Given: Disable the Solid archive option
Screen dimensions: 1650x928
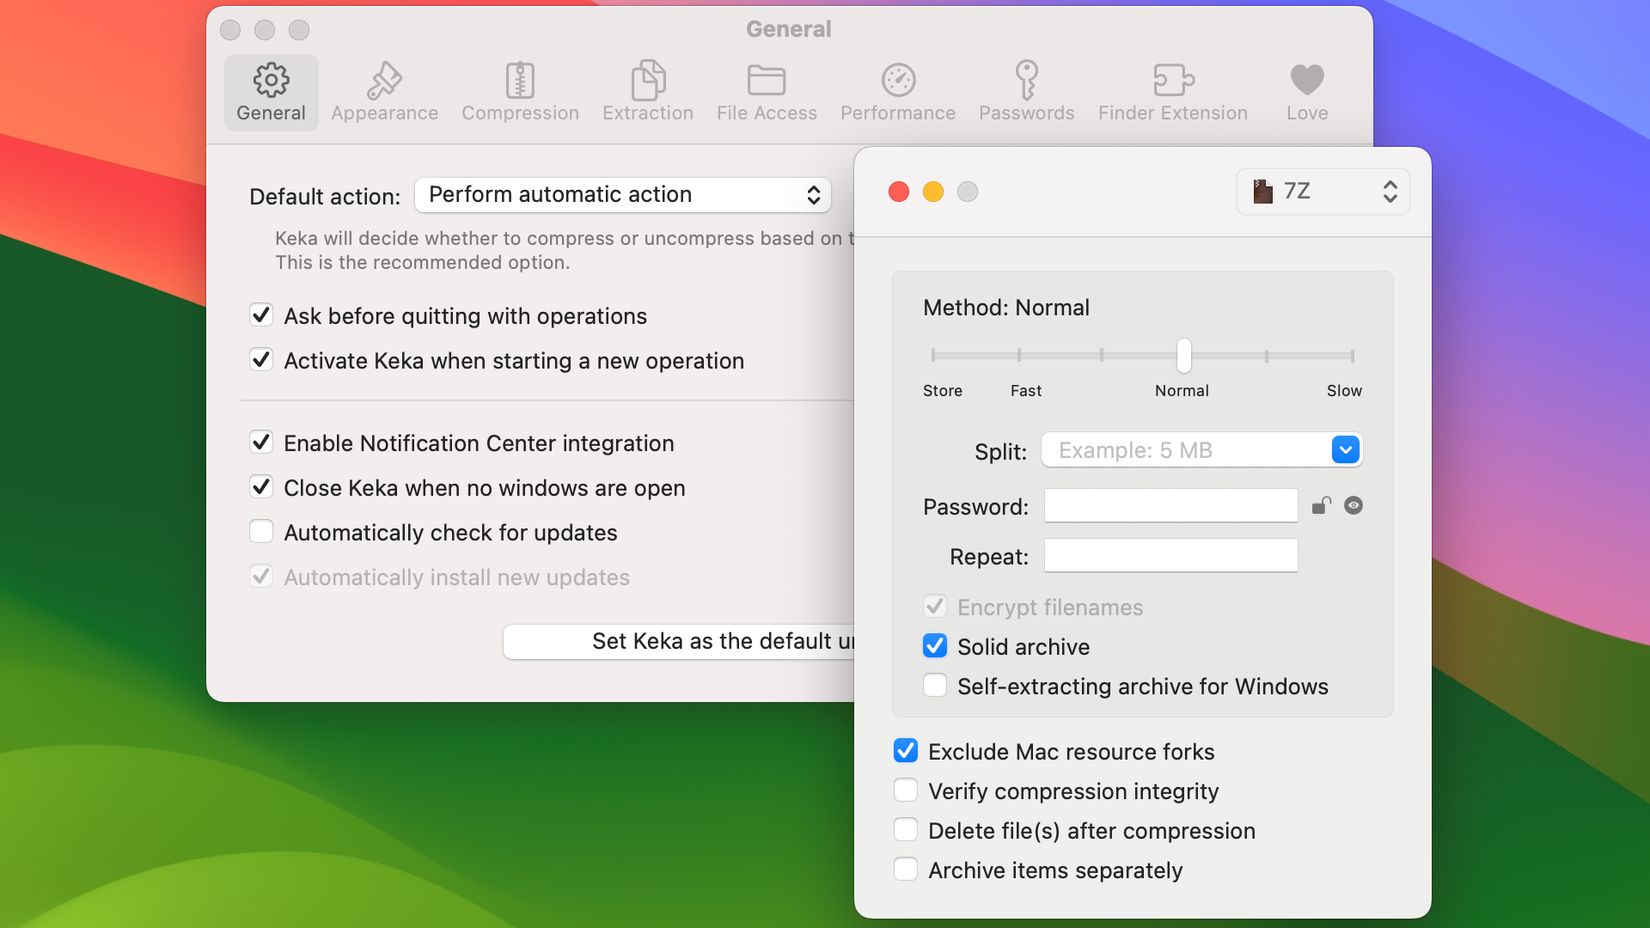Looking at the screenshot, I should (934, 646).
